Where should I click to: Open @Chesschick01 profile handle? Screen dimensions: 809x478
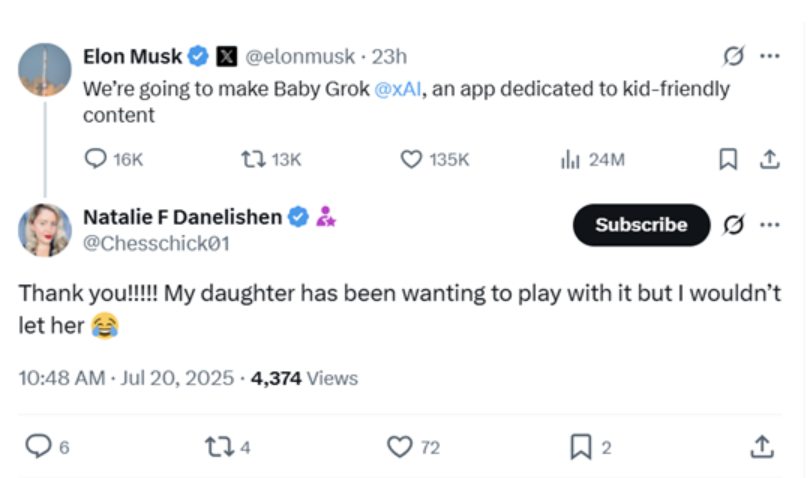click(x=156, y=243)
